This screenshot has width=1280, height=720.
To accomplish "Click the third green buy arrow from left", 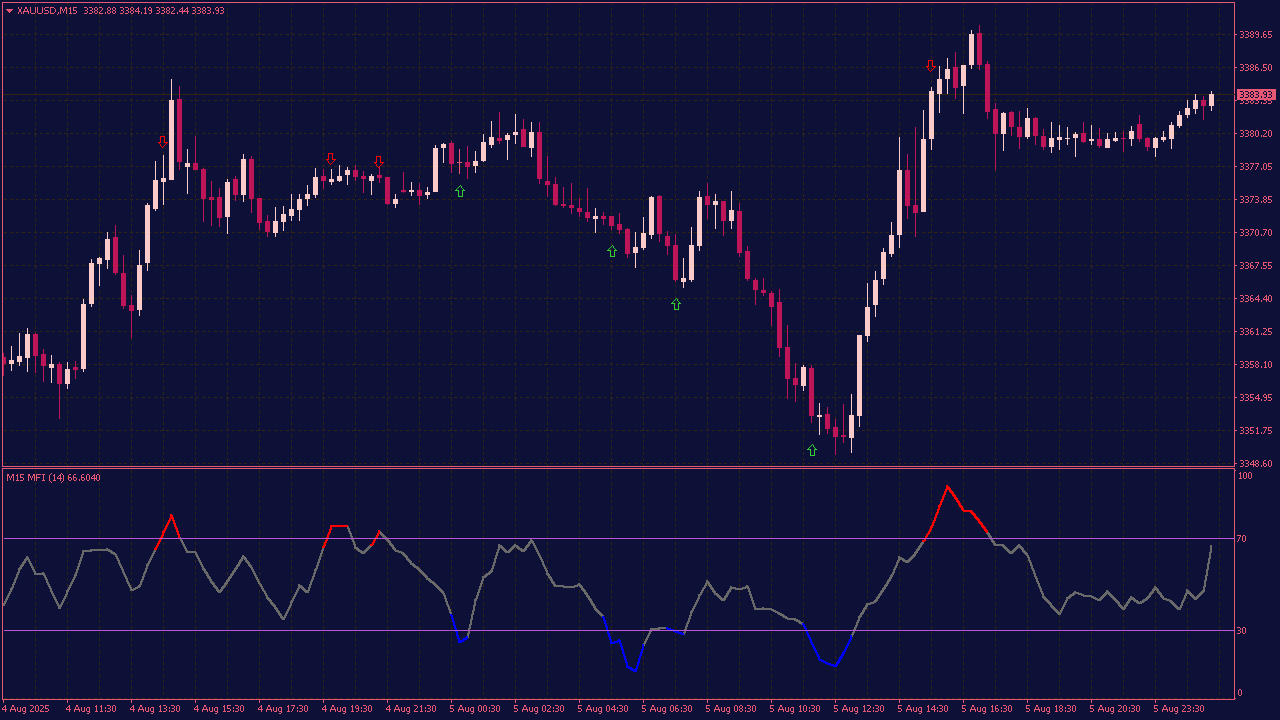I will pyautogui.click(x=676, y=304).
